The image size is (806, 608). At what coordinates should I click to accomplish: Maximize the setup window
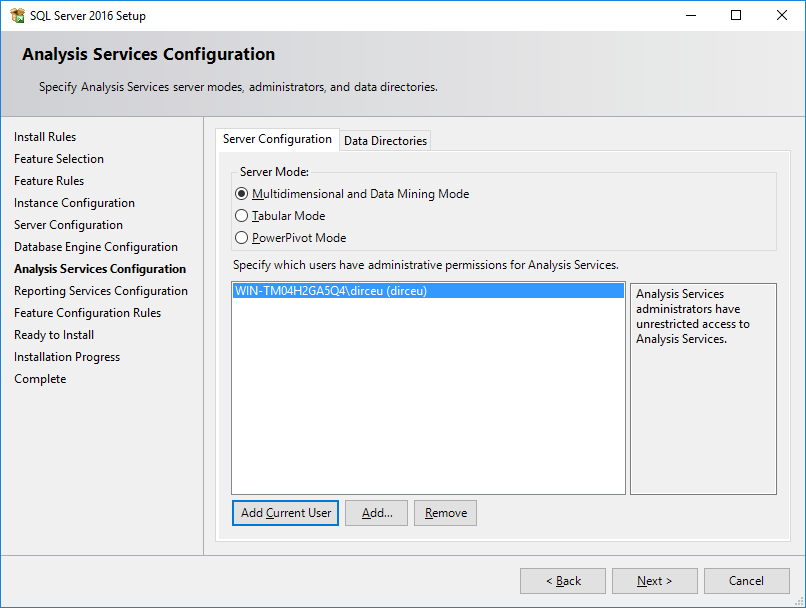click(736, 15)
